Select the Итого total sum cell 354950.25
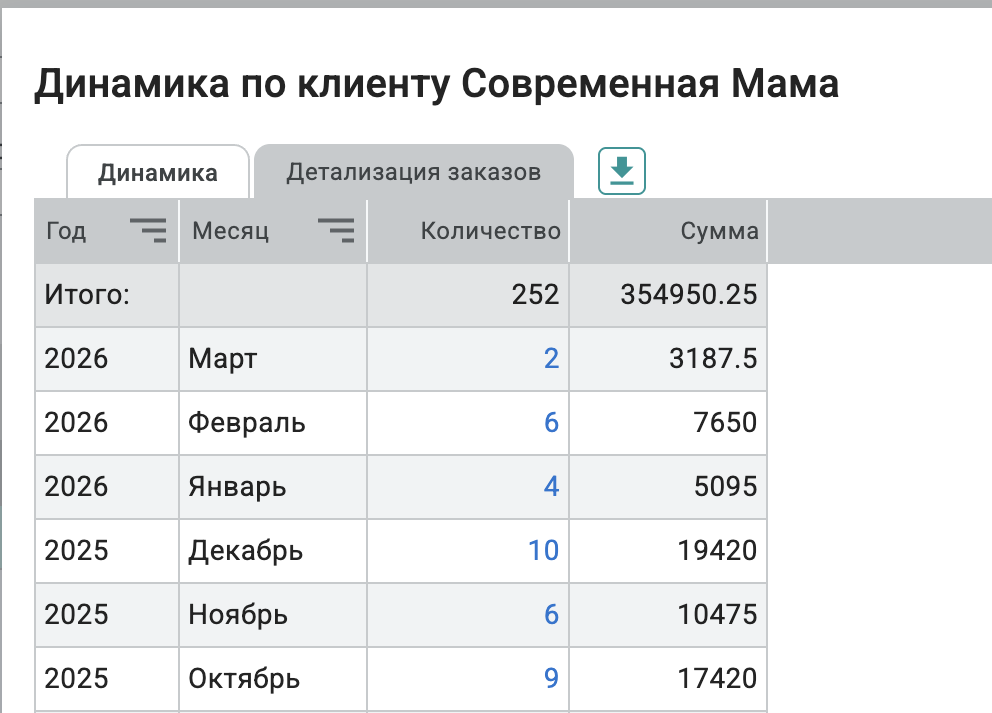992x713 pixels. [688, 295]
